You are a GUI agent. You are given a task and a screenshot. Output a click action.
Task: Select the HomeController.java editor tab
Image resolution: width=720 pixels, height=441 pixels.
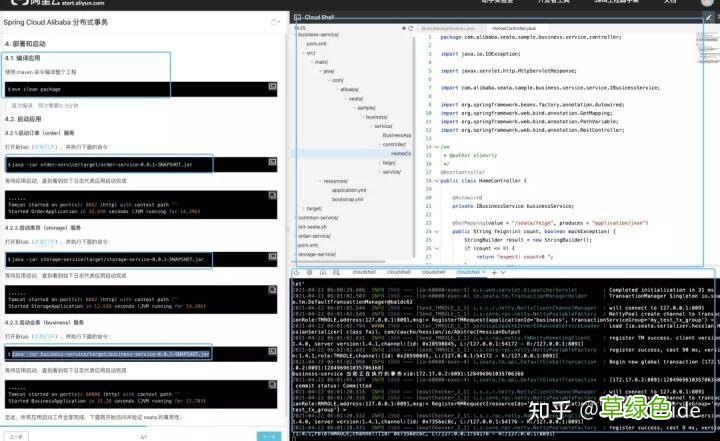(x=514, y=28)
